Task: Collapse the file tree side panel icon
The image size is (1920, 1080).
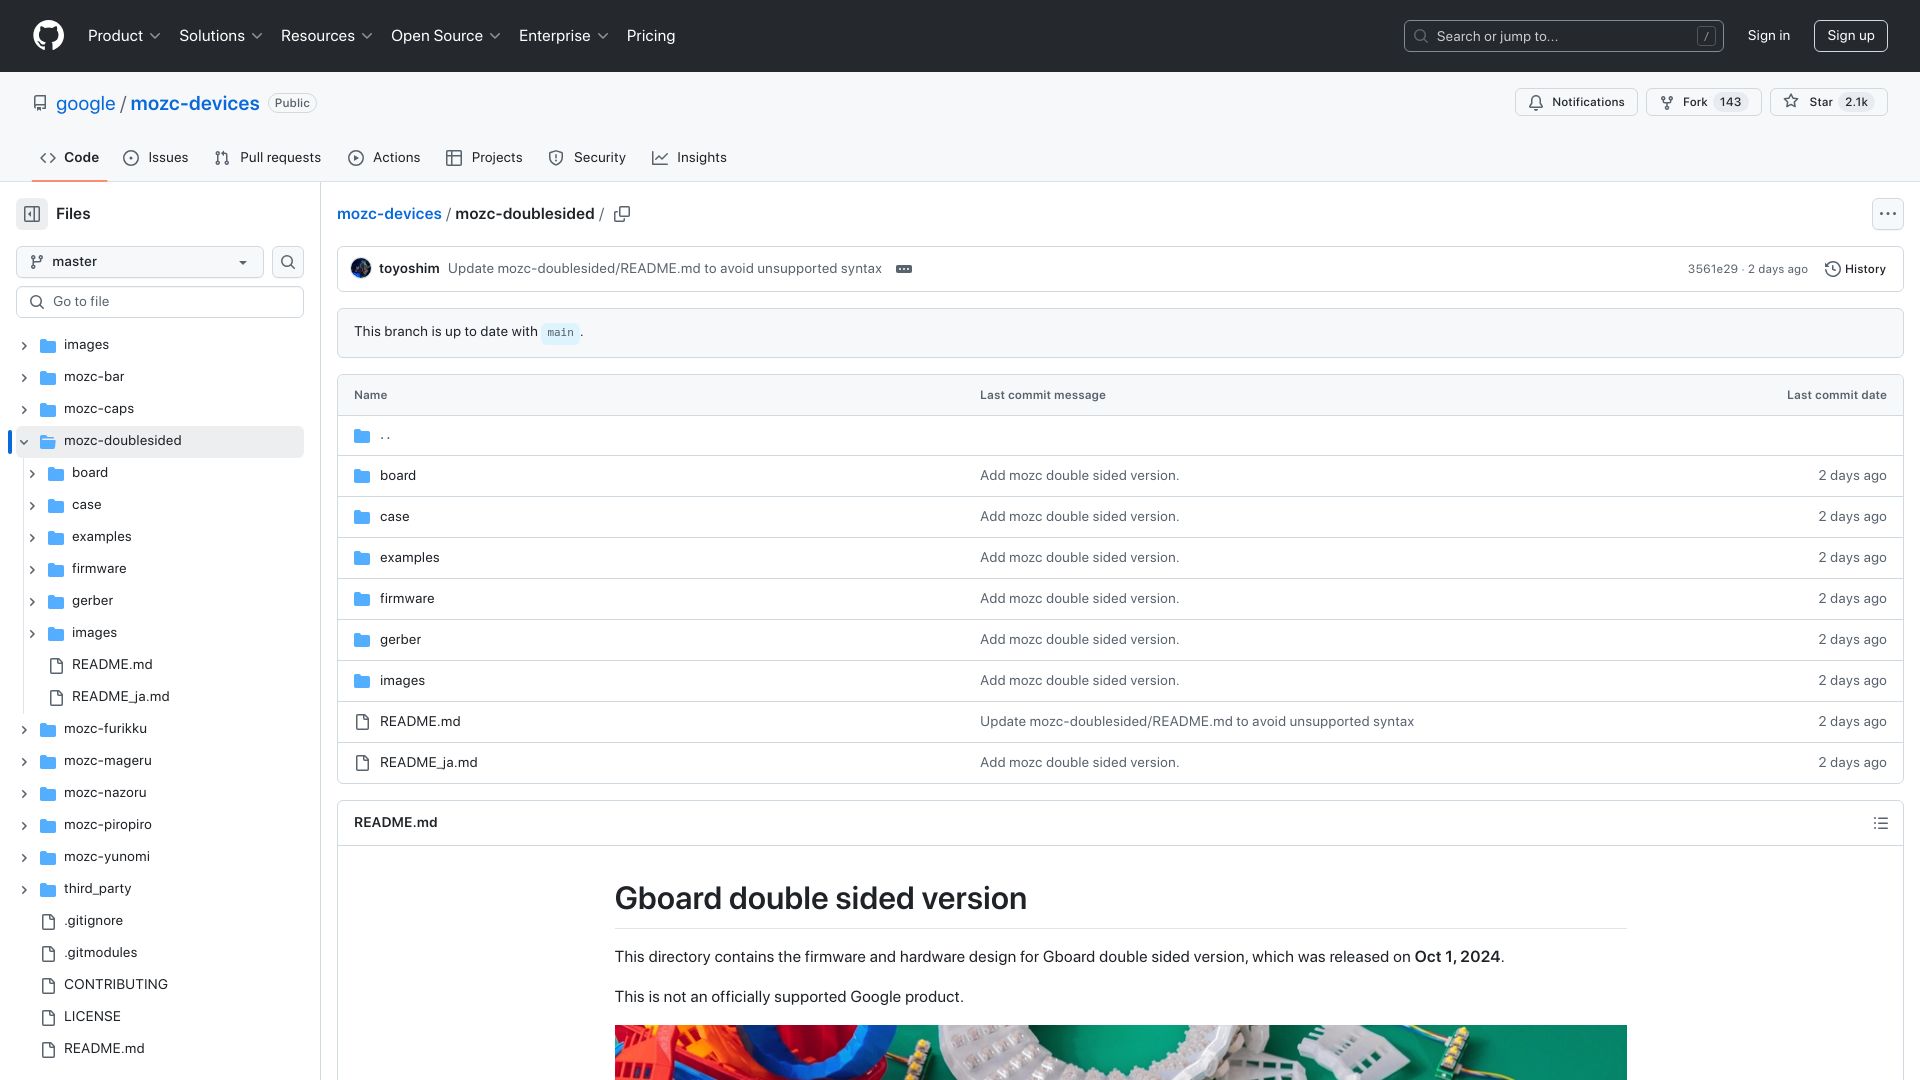Action: click(x=32, y=214)
